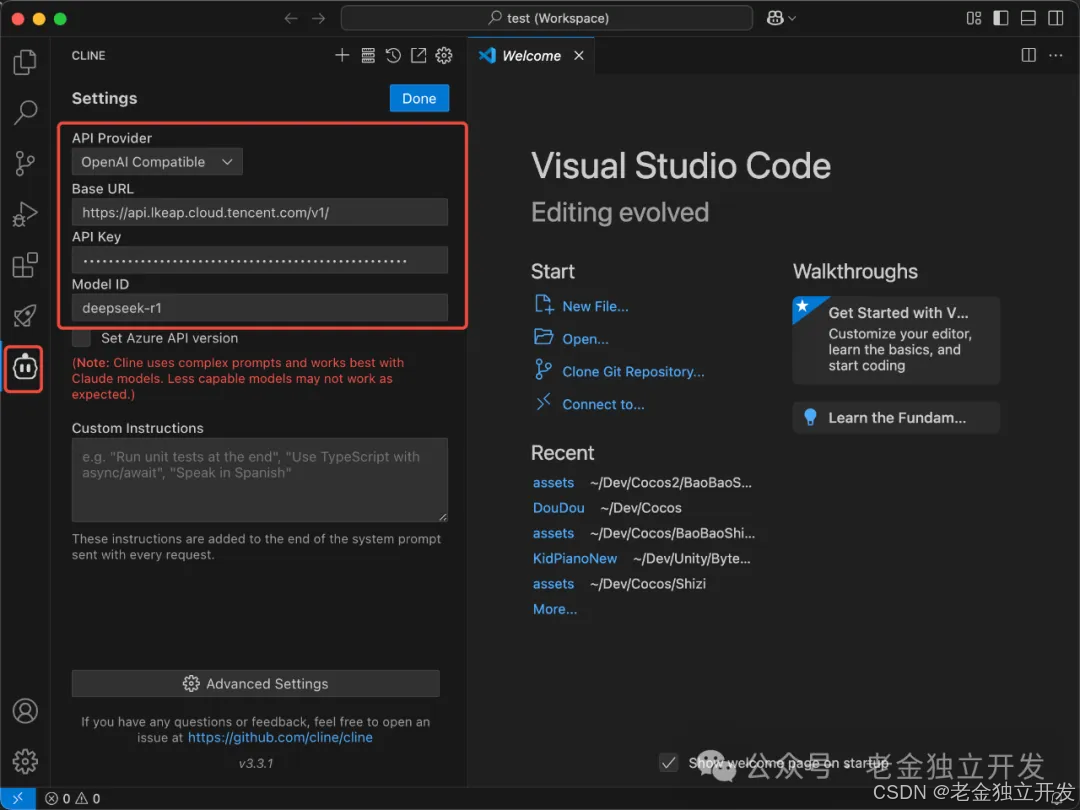Screen dimensions: 1080x810
Task: Expand the Copilot chevron menu in title bar
Action: 791,19
